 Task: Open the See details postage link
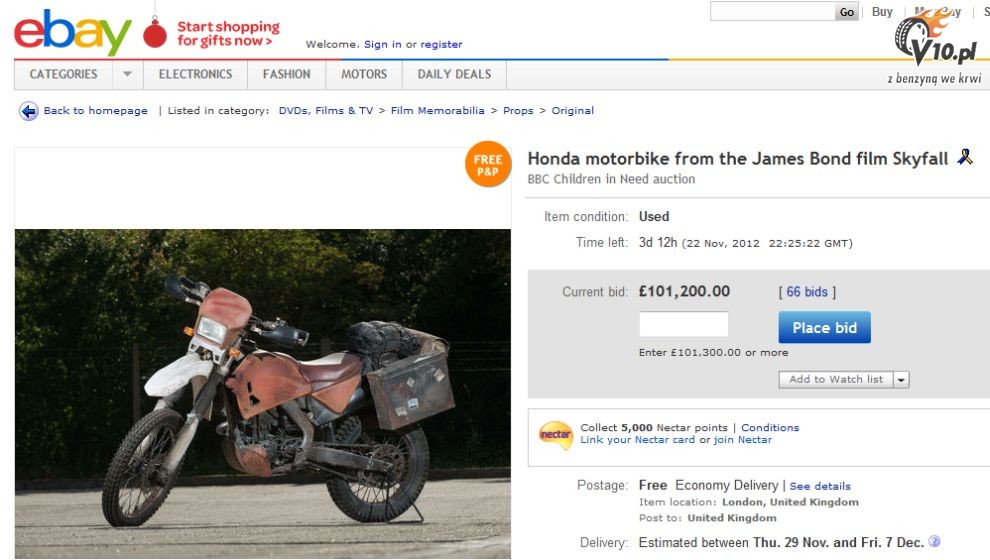pyautogui.click(x=820, y=486)
